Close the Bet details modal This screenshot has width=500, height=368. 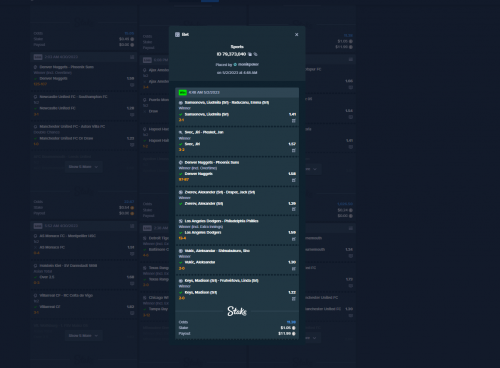(296, 34)
